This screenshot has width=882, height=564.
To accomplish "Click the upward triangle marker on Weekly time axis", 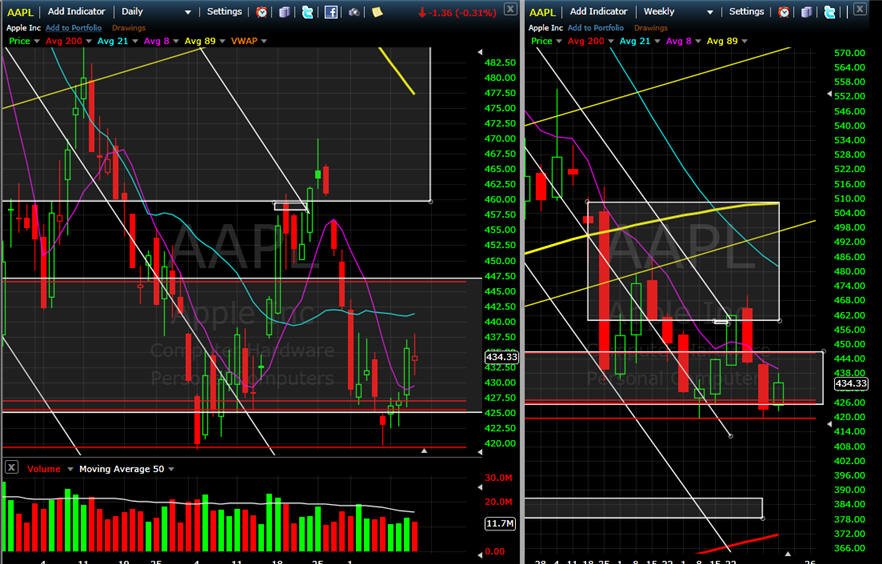I will tap(788, 554).
